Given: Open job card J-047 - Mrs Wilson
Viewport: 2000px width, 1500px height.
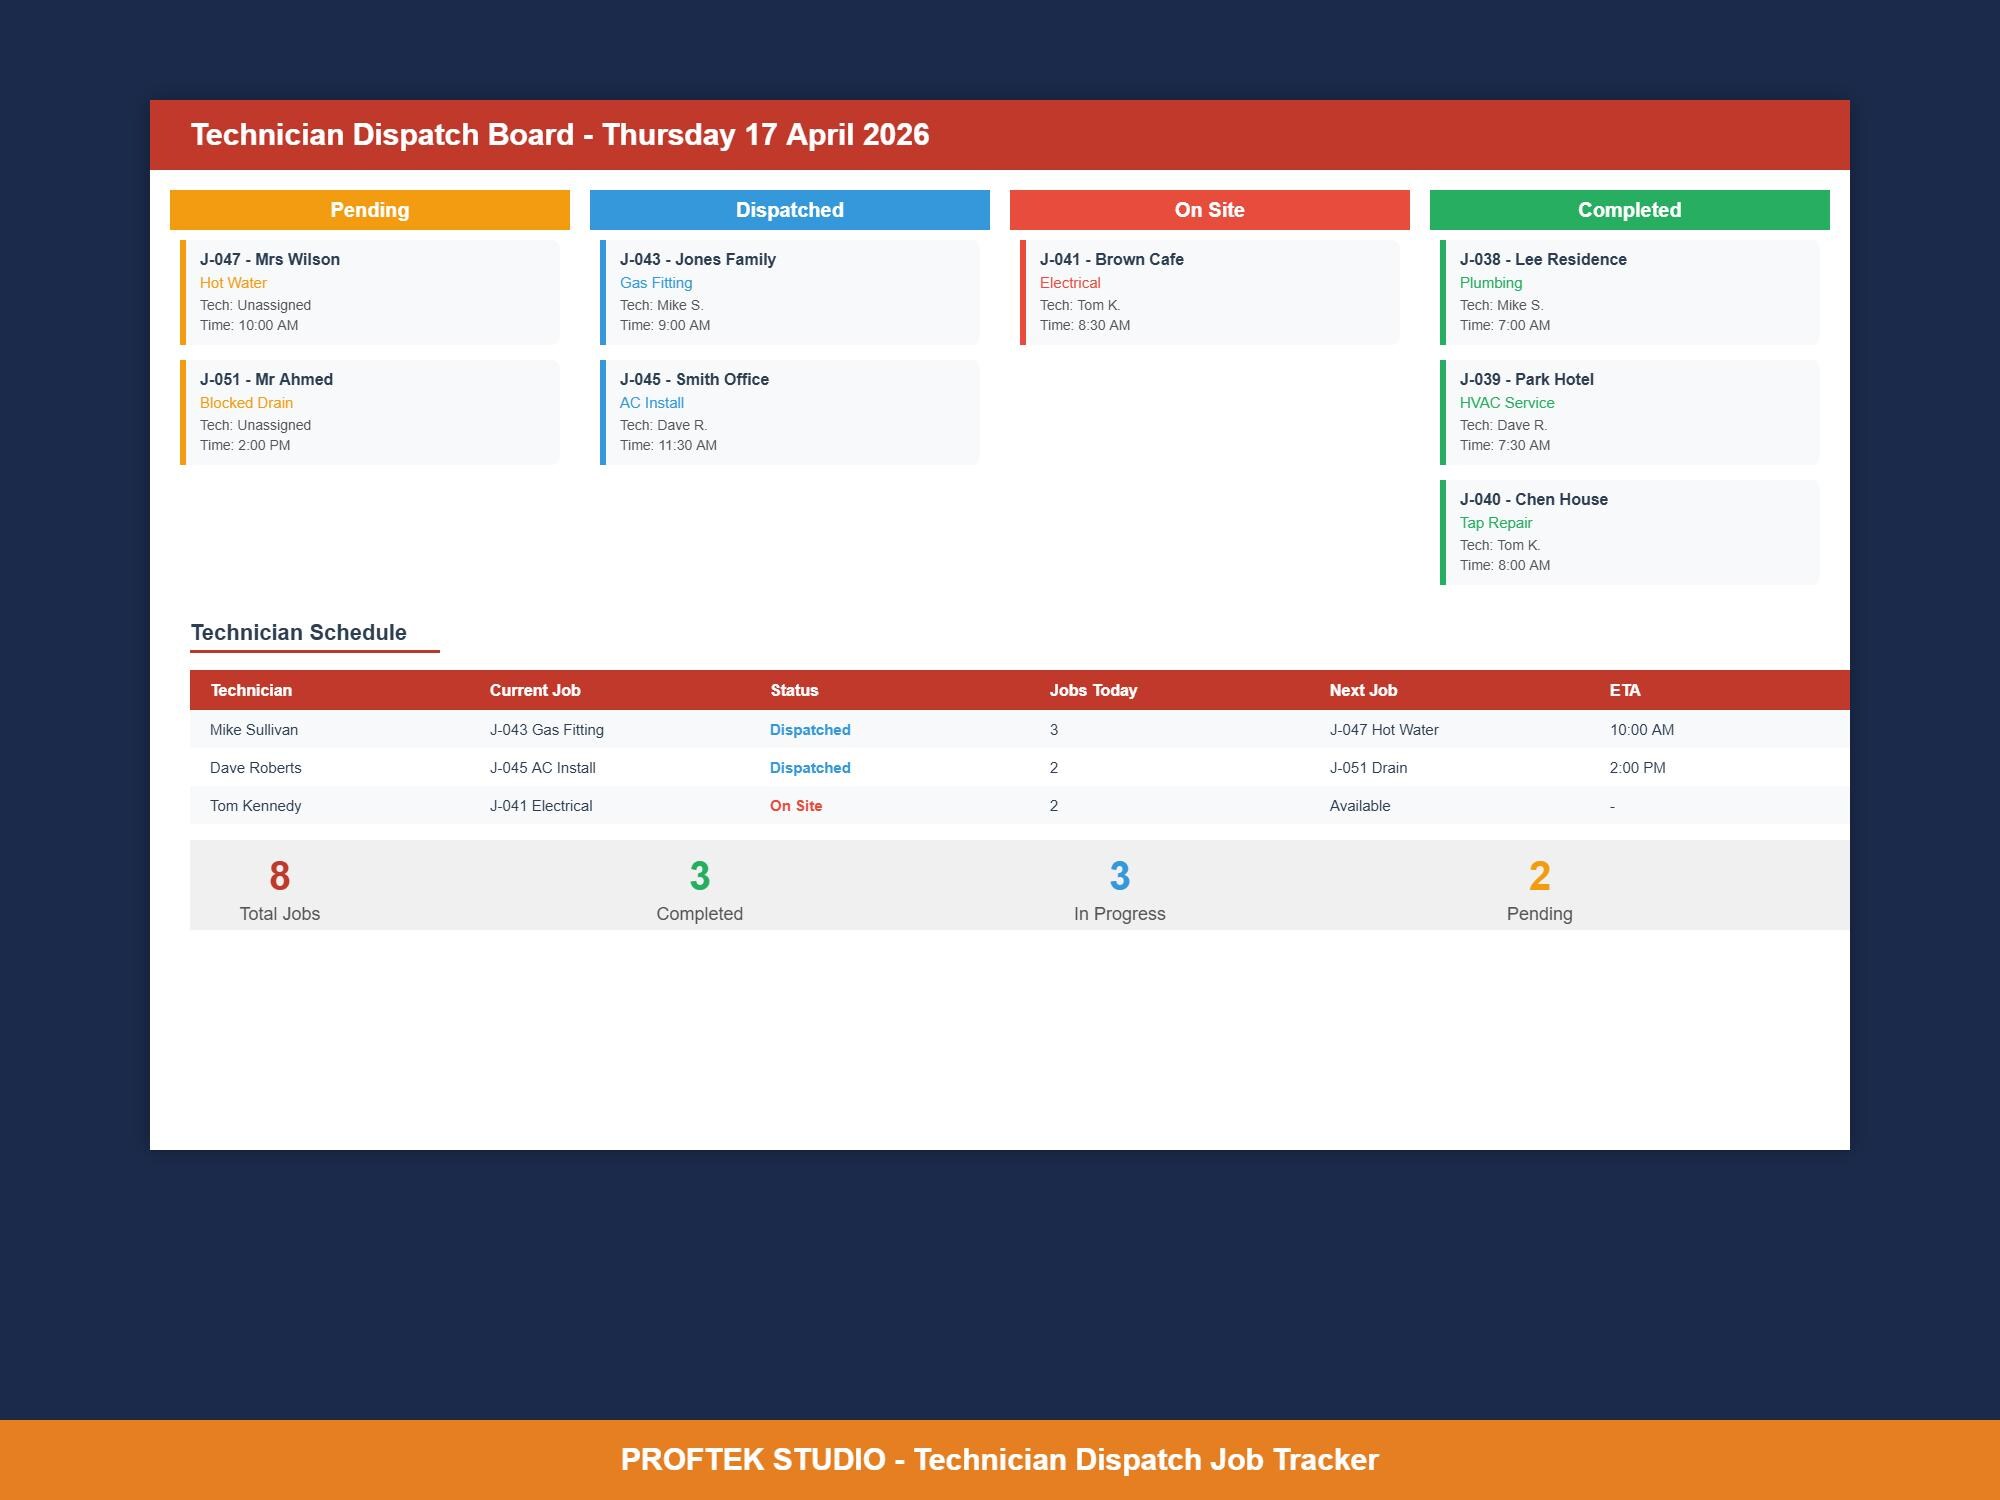Looking at the screenshot, I should coord(370,292).
